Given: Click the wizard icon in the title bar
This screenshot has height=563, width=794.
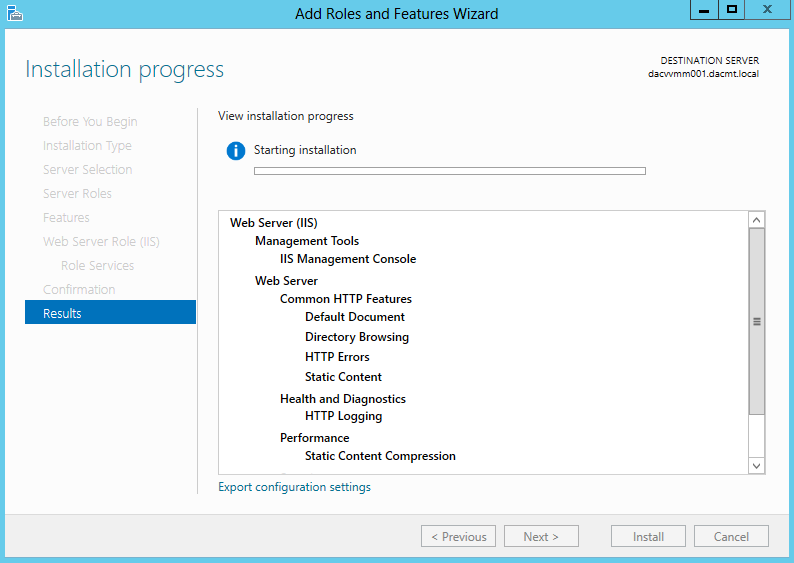Looking at the screenshot, I should (15, 13).
